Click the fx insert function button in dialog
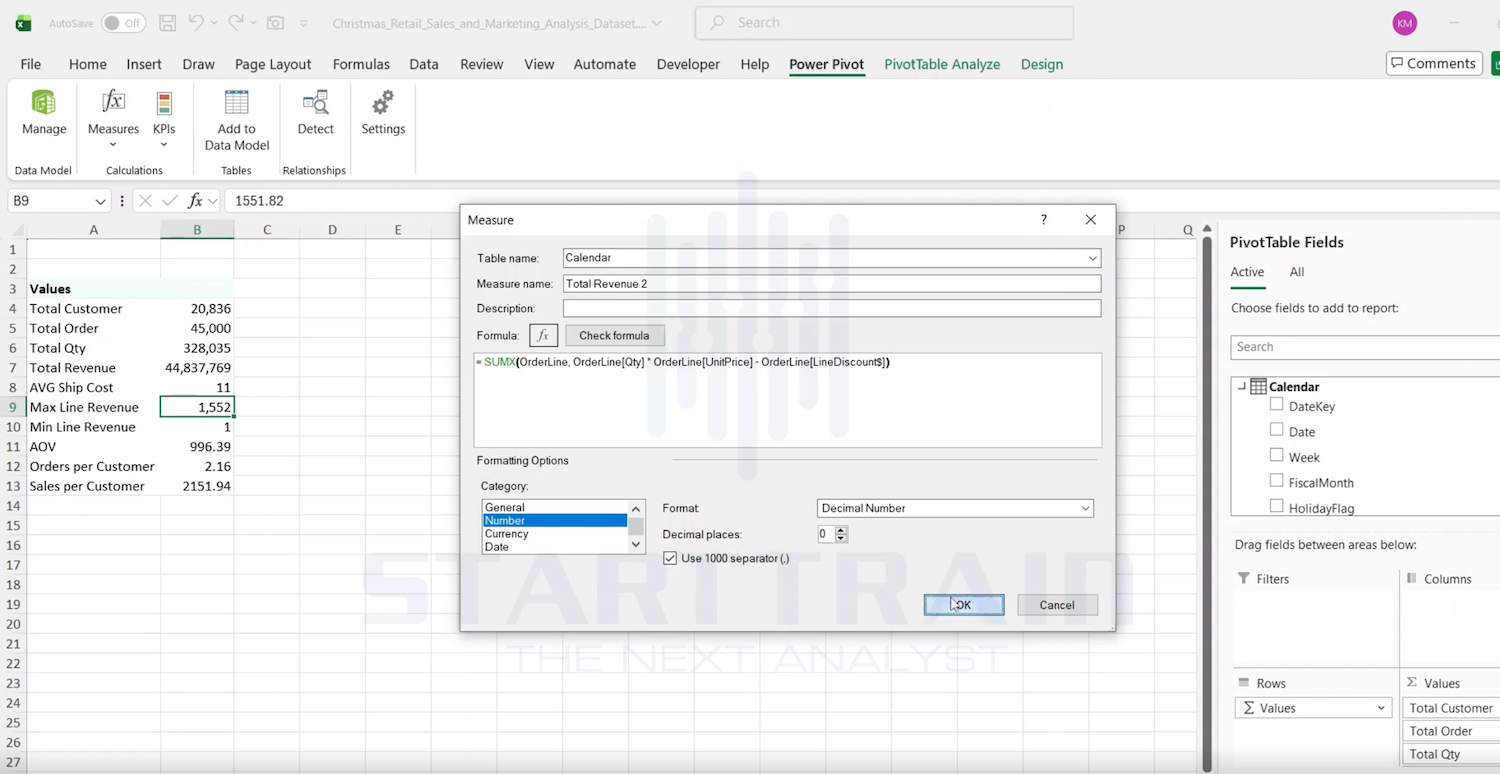The width and height of the screenshot is (1500, 774). (543, 335)
